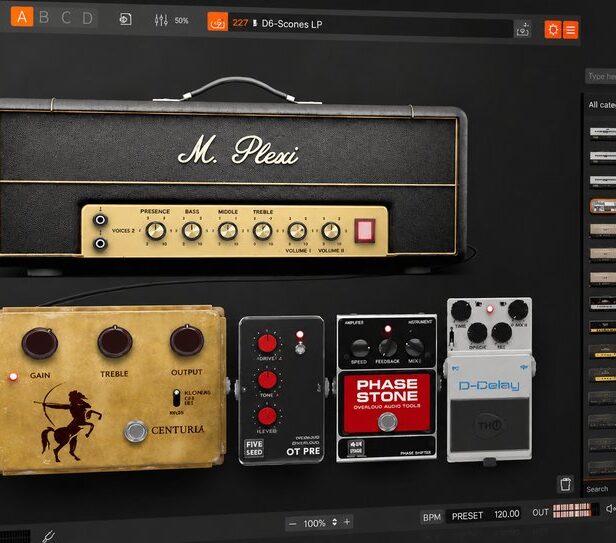The width and height of the screenshot is (616, 543).
Task: Click the 100% zoom value
Action: coord(314,523)
